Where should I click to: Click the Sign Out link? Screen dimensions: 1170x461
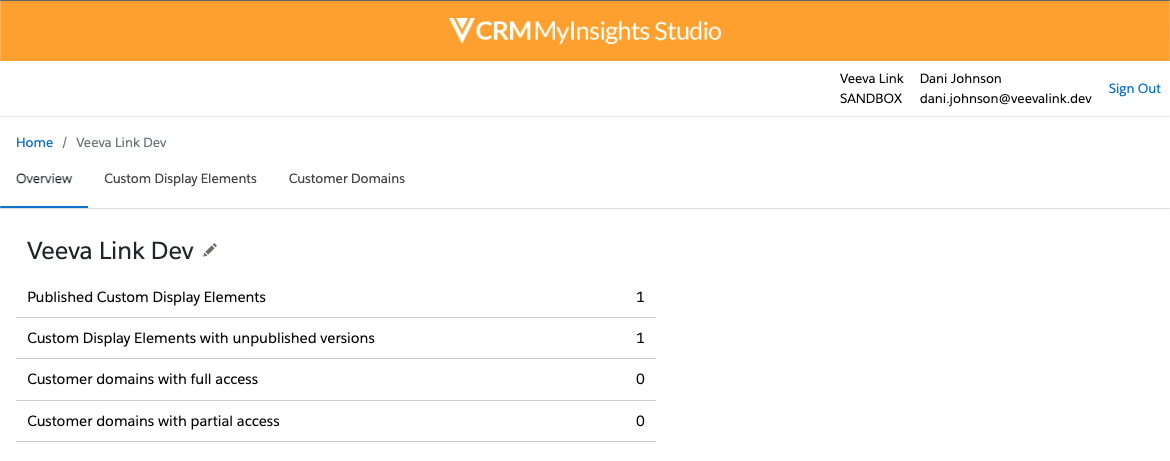[x=1134, y=89]
